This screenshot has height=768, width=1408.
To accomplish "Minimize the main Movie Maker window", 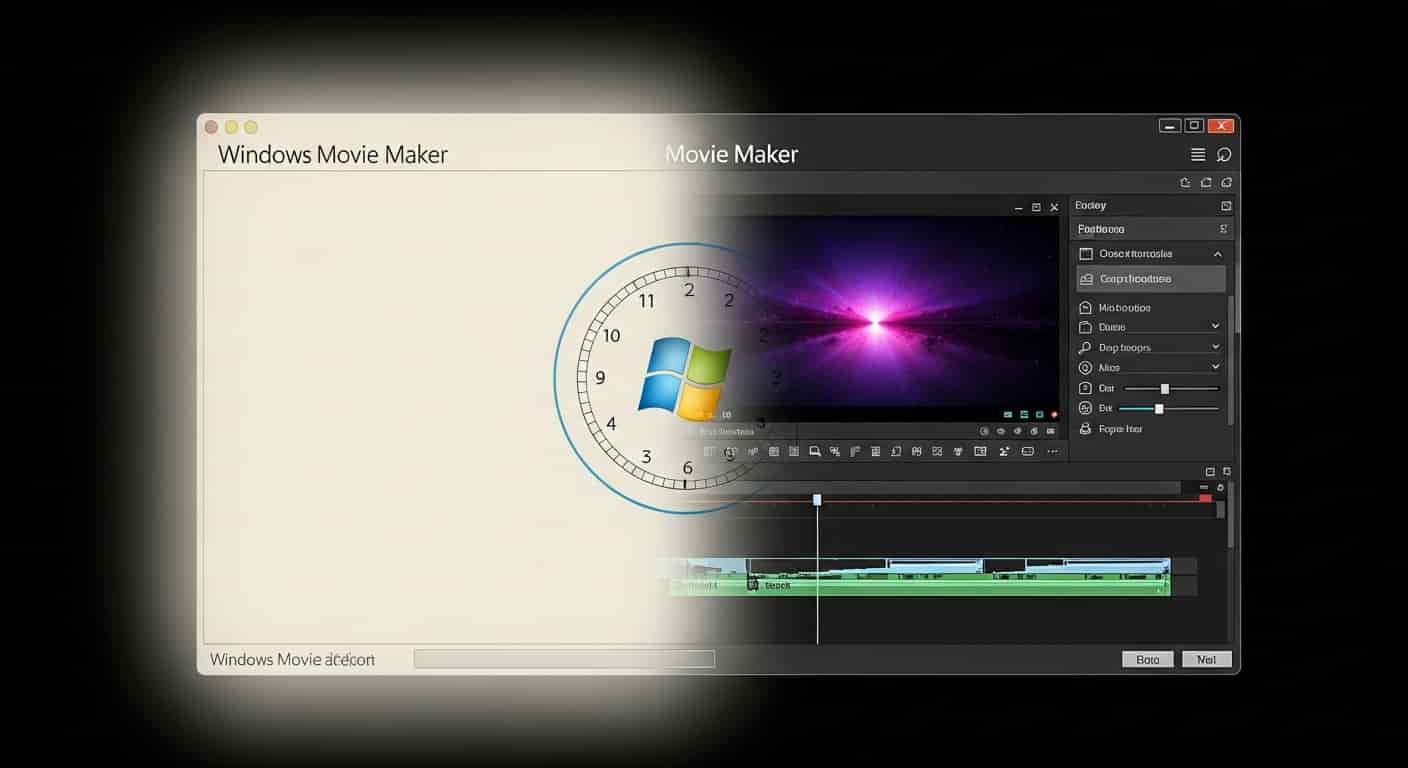I will click(x=1170, y=125).
